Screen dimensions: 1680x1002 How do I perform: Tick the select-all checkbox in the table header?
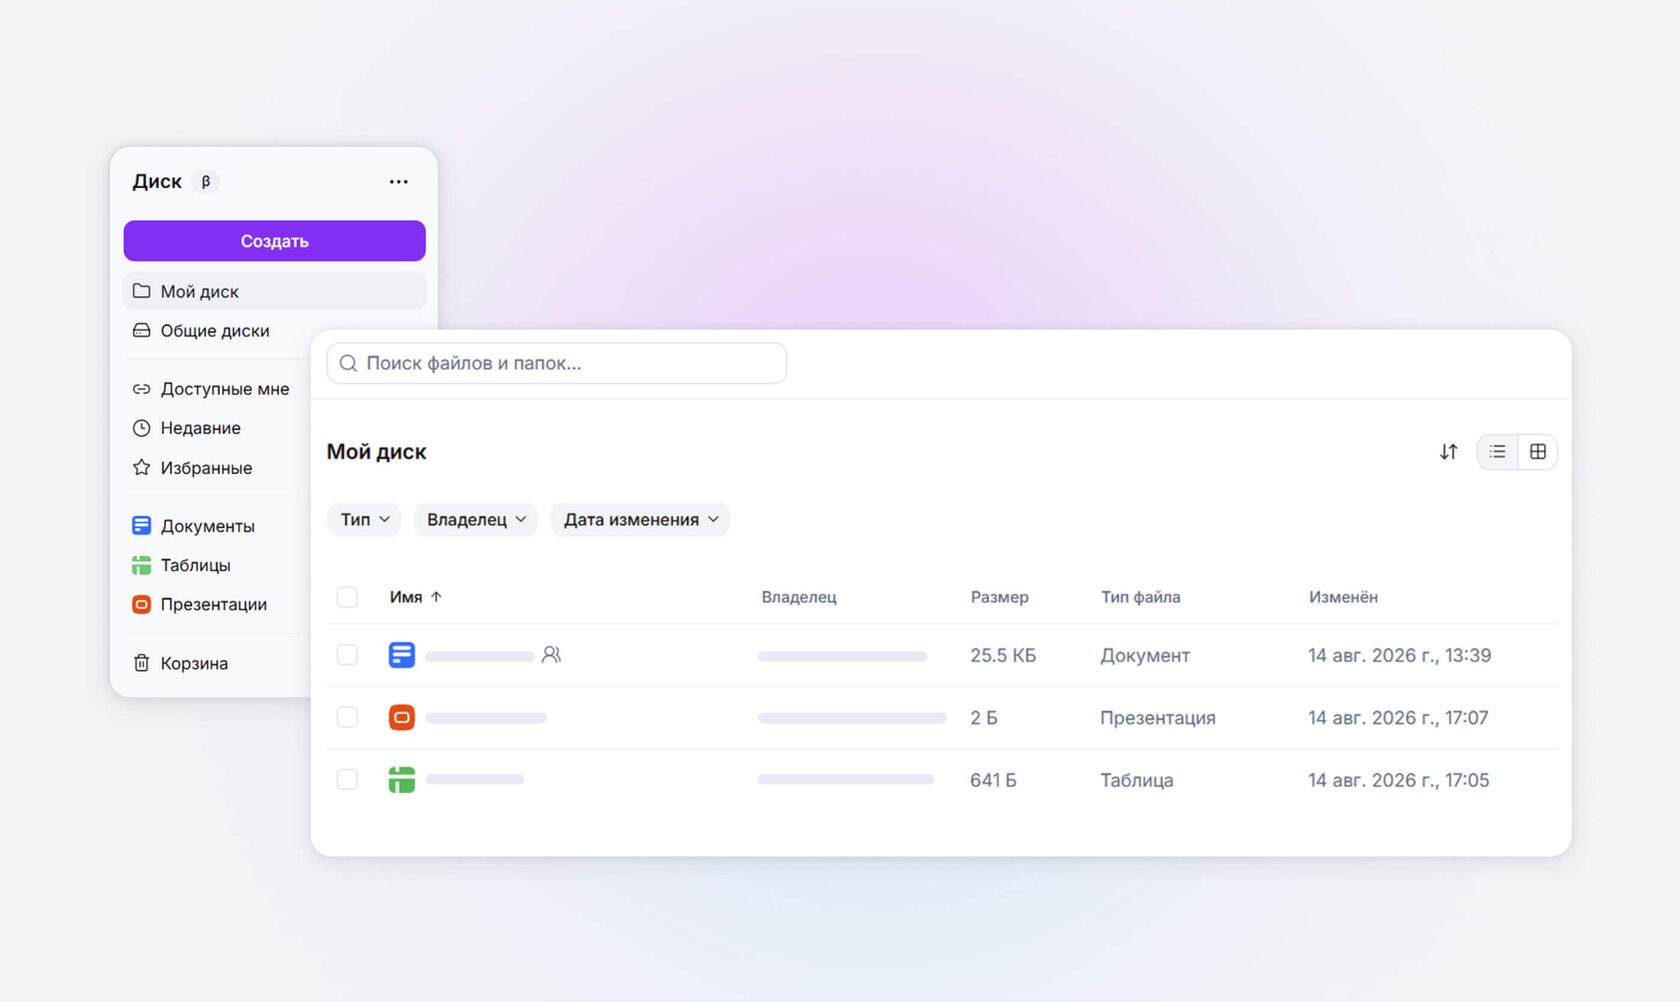[x=347, y=597]
